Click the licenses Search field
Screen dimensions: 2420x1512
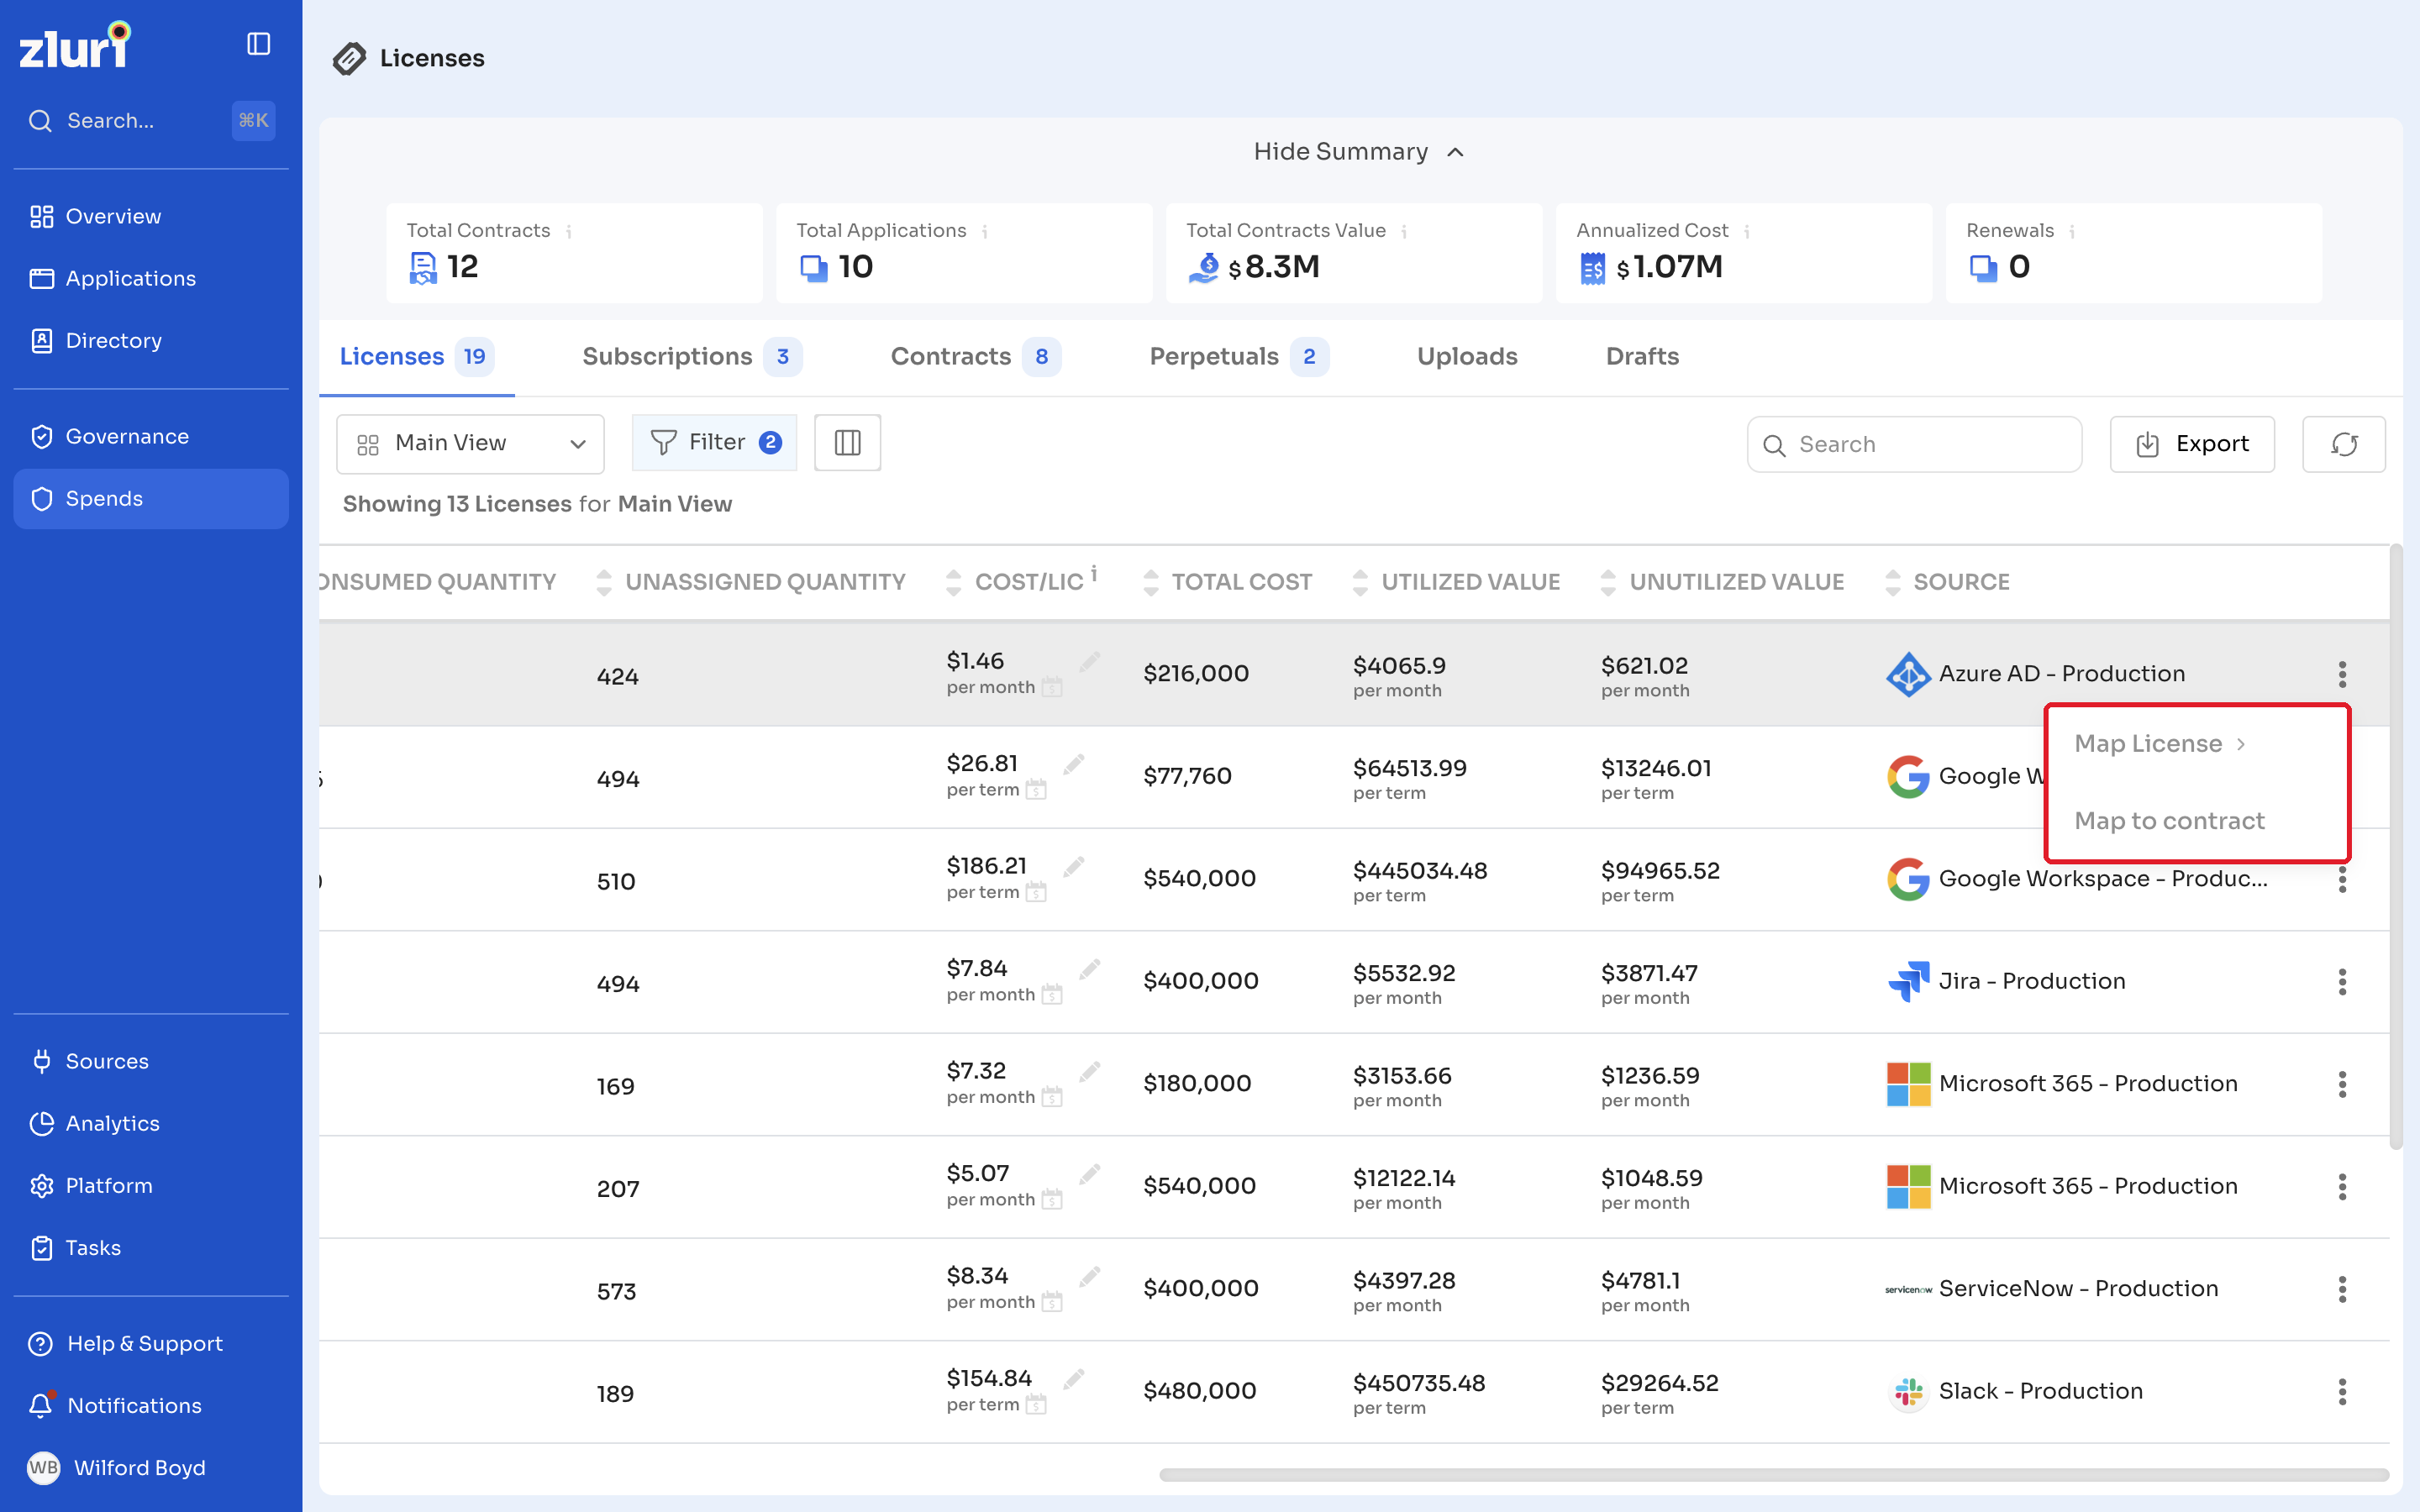point(1914,444)
